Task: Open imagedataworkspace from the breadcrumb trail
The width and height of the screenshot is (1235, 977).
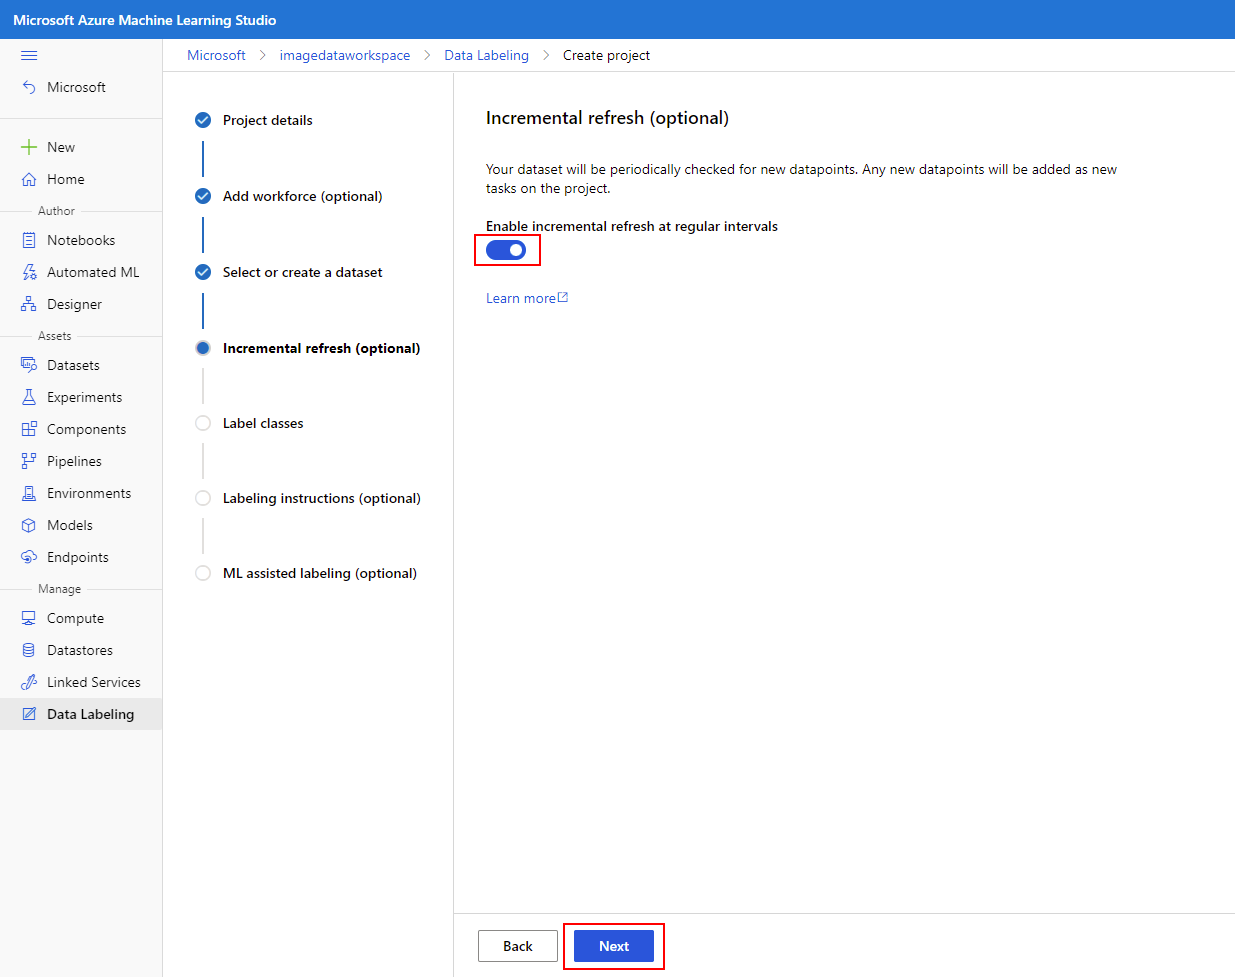Action: click(x=344, y=55)
